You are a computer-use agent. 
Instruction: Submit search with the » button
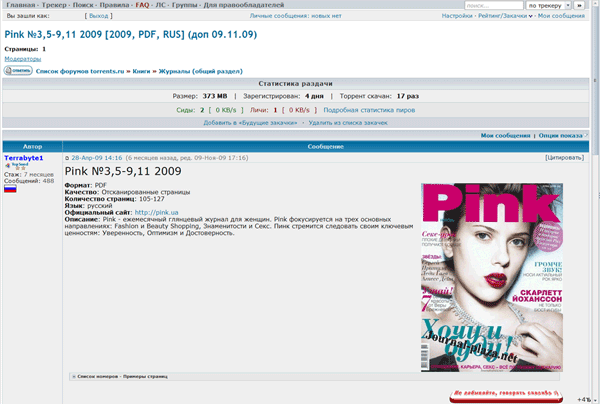579,5
